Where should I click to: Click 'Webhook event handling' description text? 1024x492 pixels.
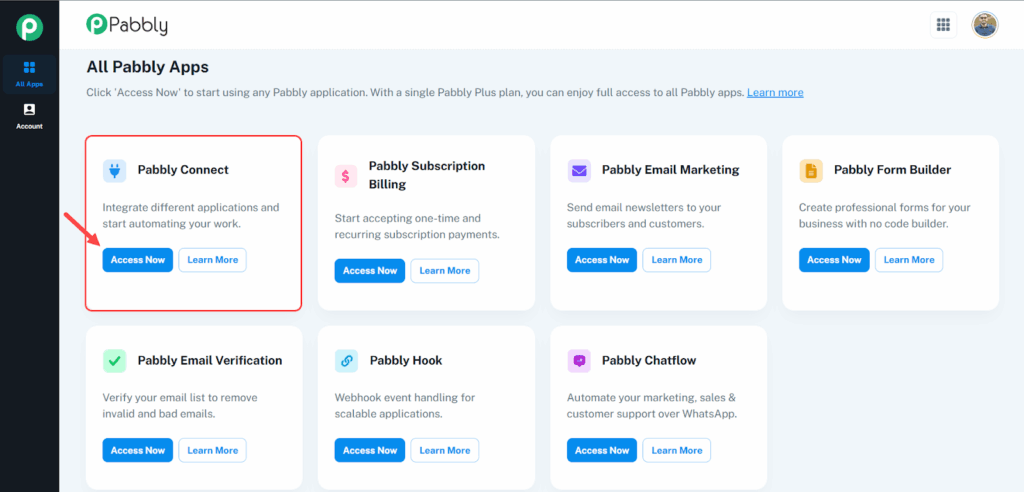pos(405,406)
